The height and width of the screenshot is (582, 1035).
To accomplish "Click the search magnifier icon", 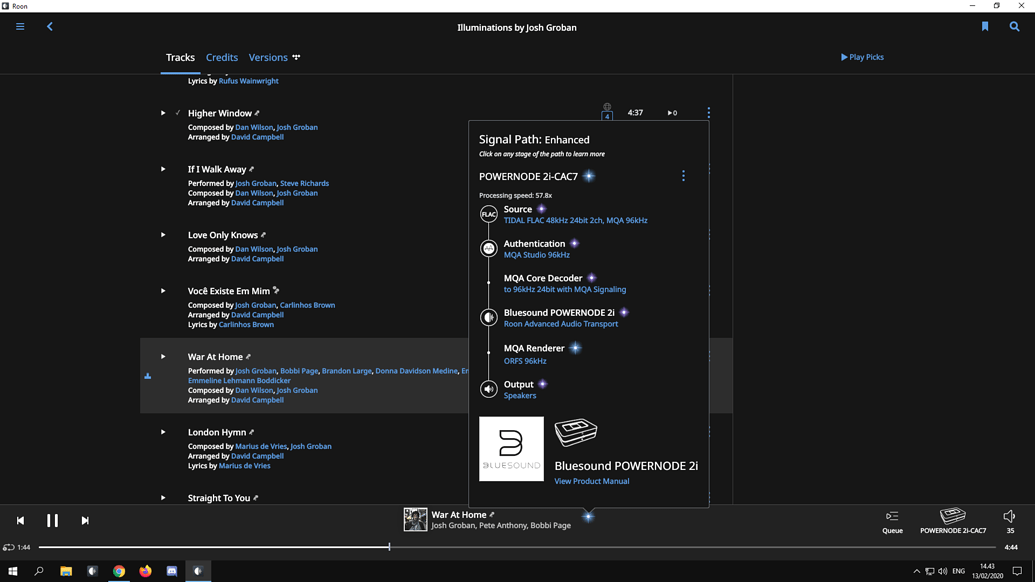I will pos(1014,27).
